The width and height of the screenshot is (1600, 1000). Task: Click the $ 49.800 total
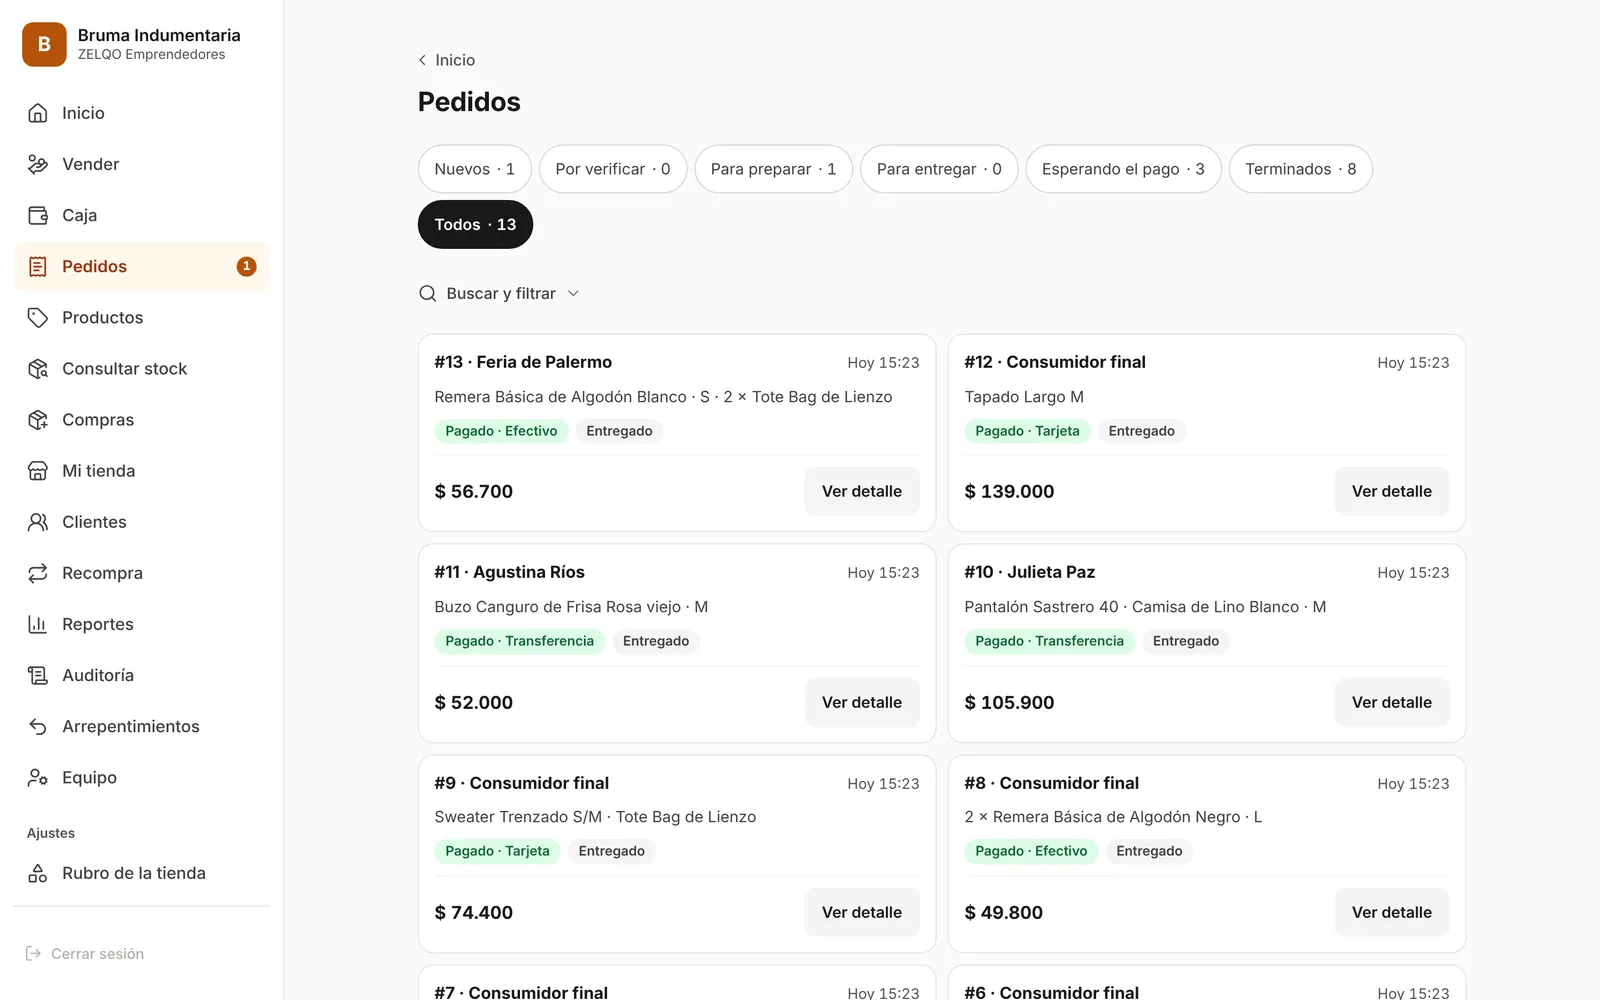click(1003, 912)
